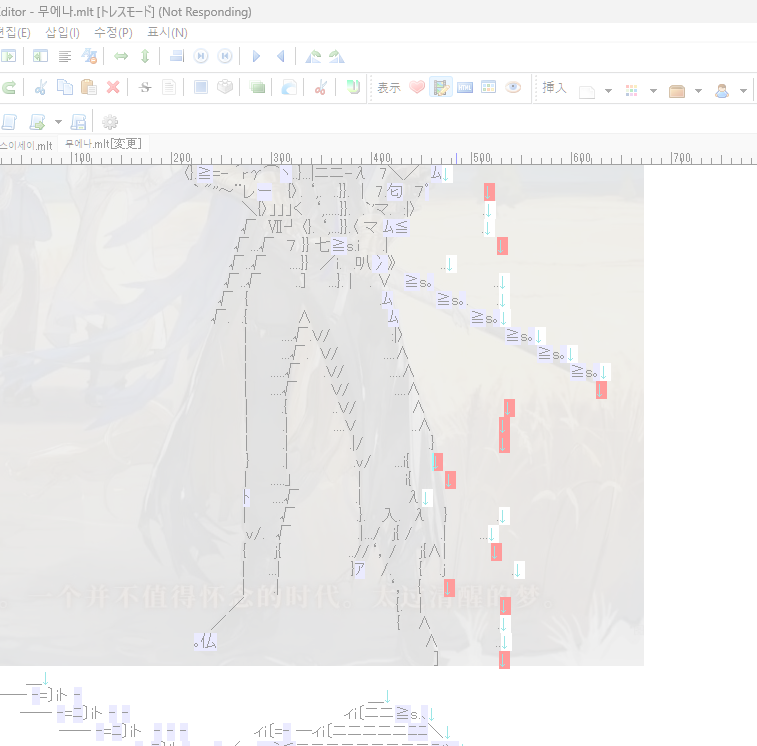
Task: Switch to the 무에나.mlt tab
Action: click(104, 144)
